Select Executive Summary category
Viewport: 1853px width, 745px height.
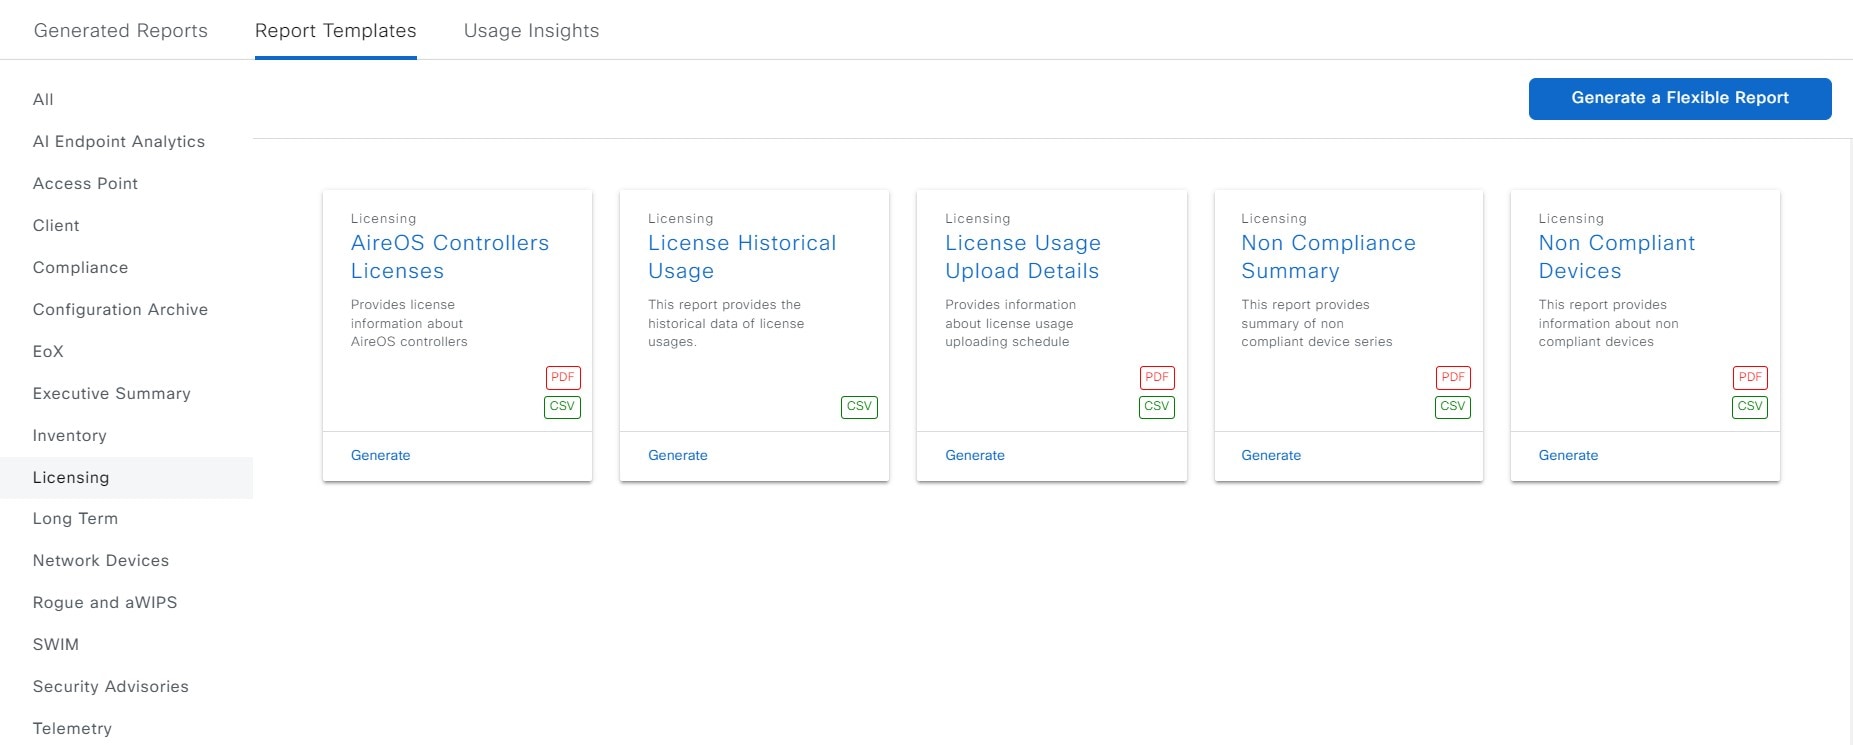click(x=112, y=394)
